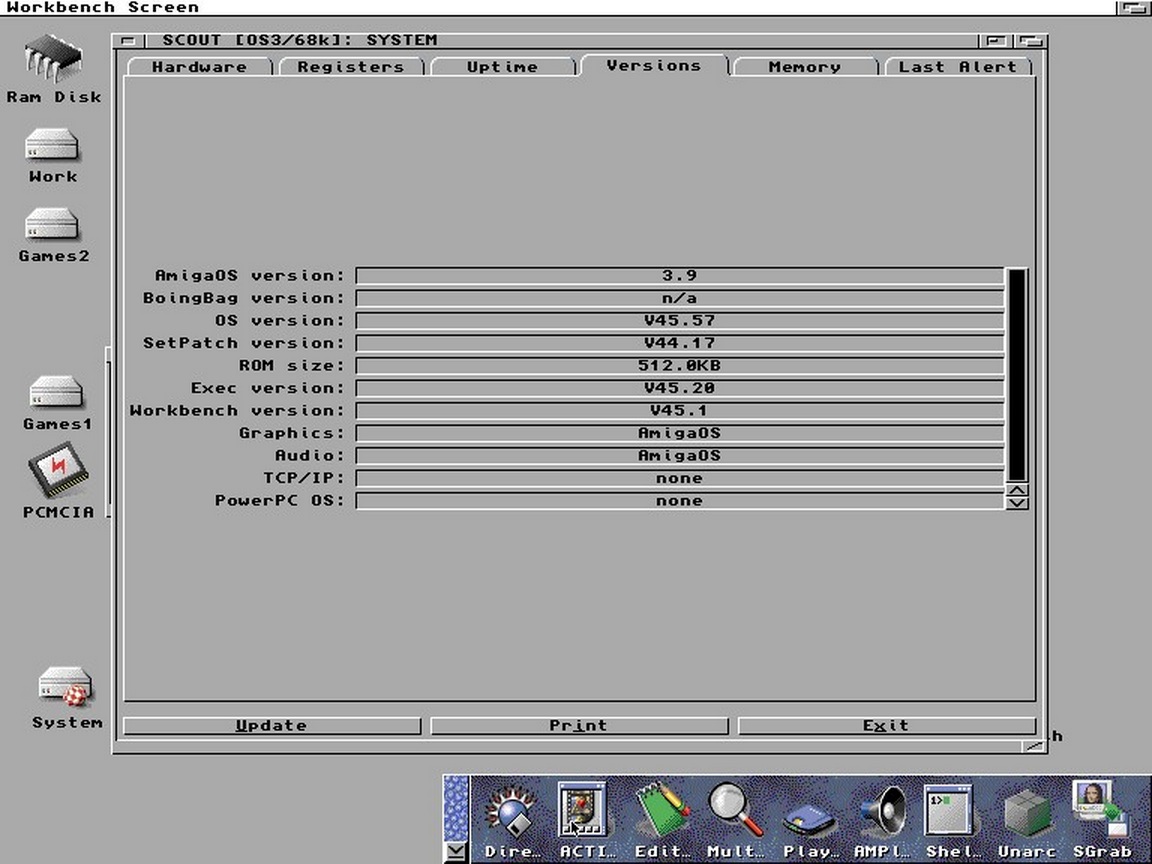Select the PCMCIA card icon
This screenshot has width=1152, height=864.
[x=58, y=480]
